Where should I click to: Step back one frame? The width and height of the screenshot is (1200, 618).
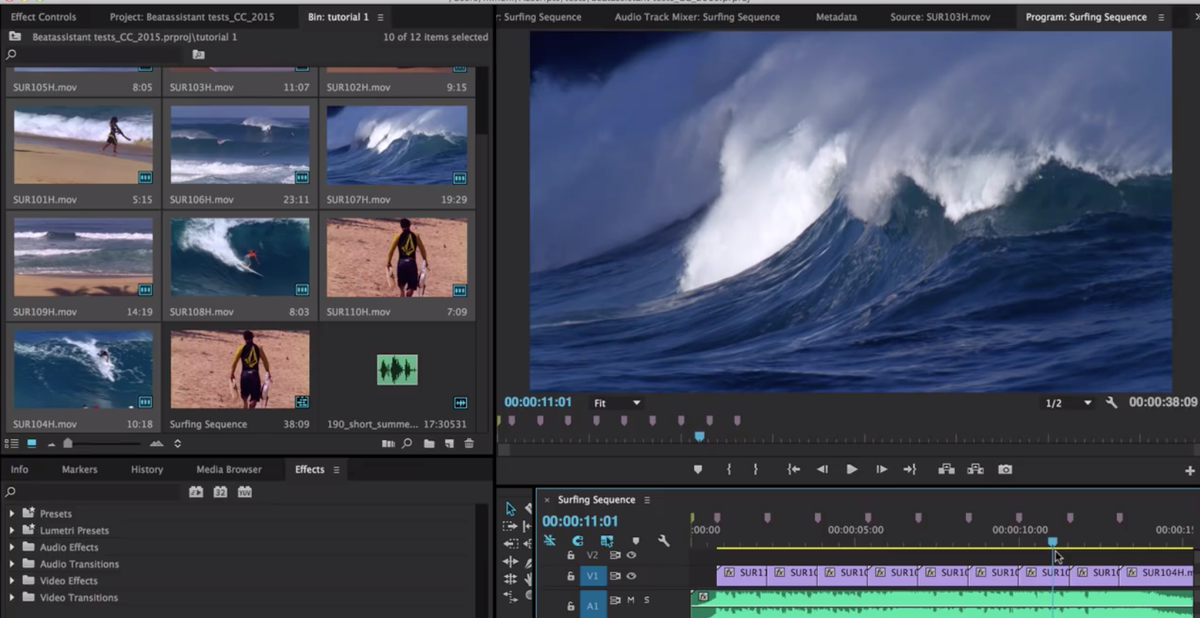click(x=822, y=469)
